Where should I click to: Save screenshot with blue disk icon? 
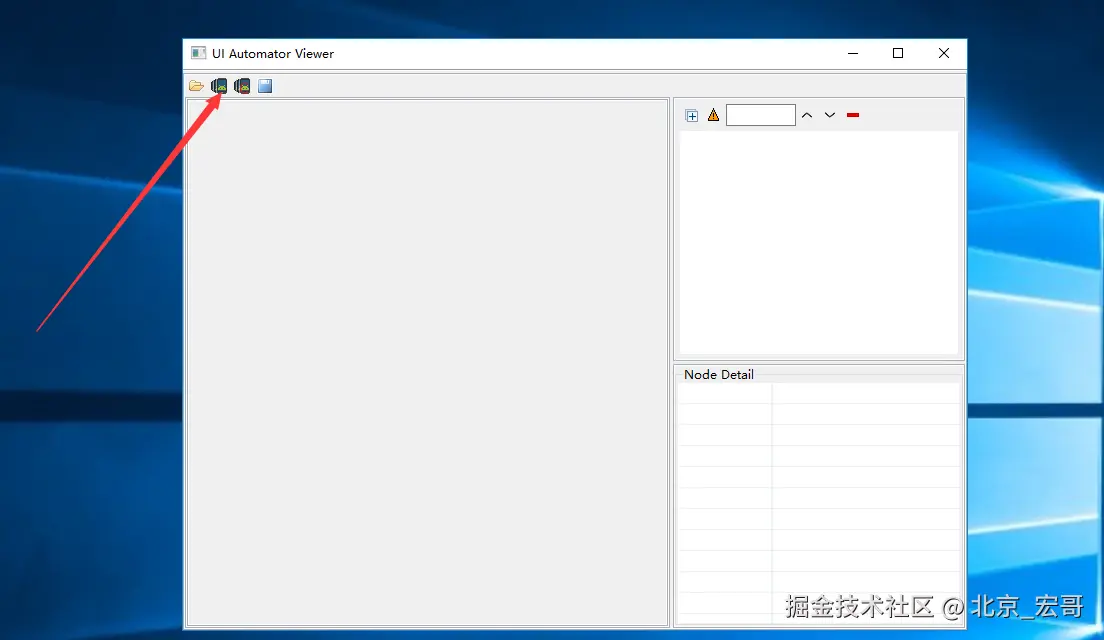pos(265,86)
